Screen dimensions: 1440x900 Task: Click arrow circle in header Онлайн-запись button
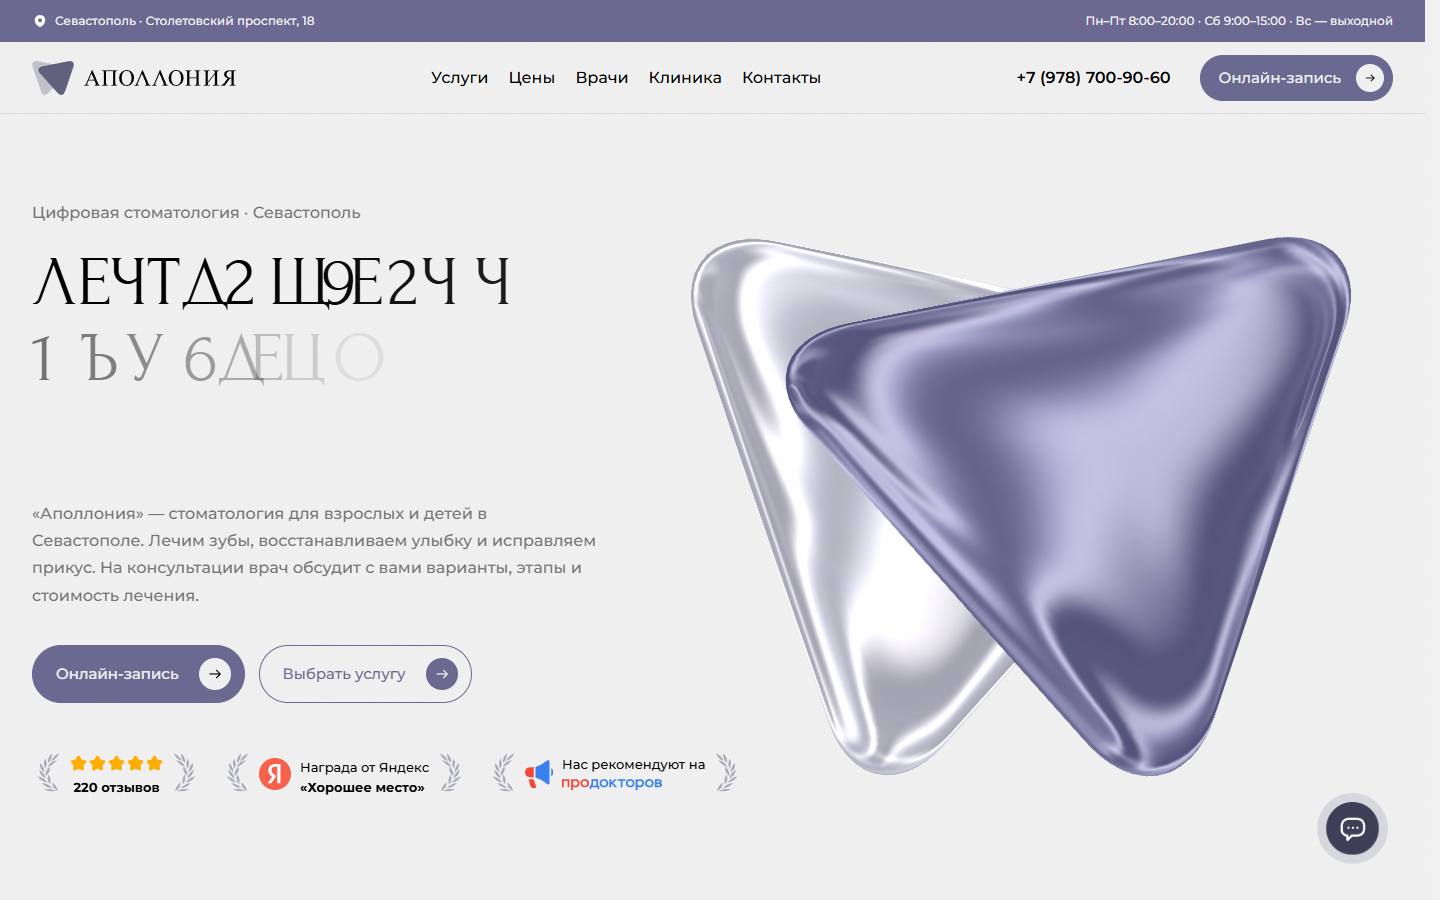[1370, 78]
